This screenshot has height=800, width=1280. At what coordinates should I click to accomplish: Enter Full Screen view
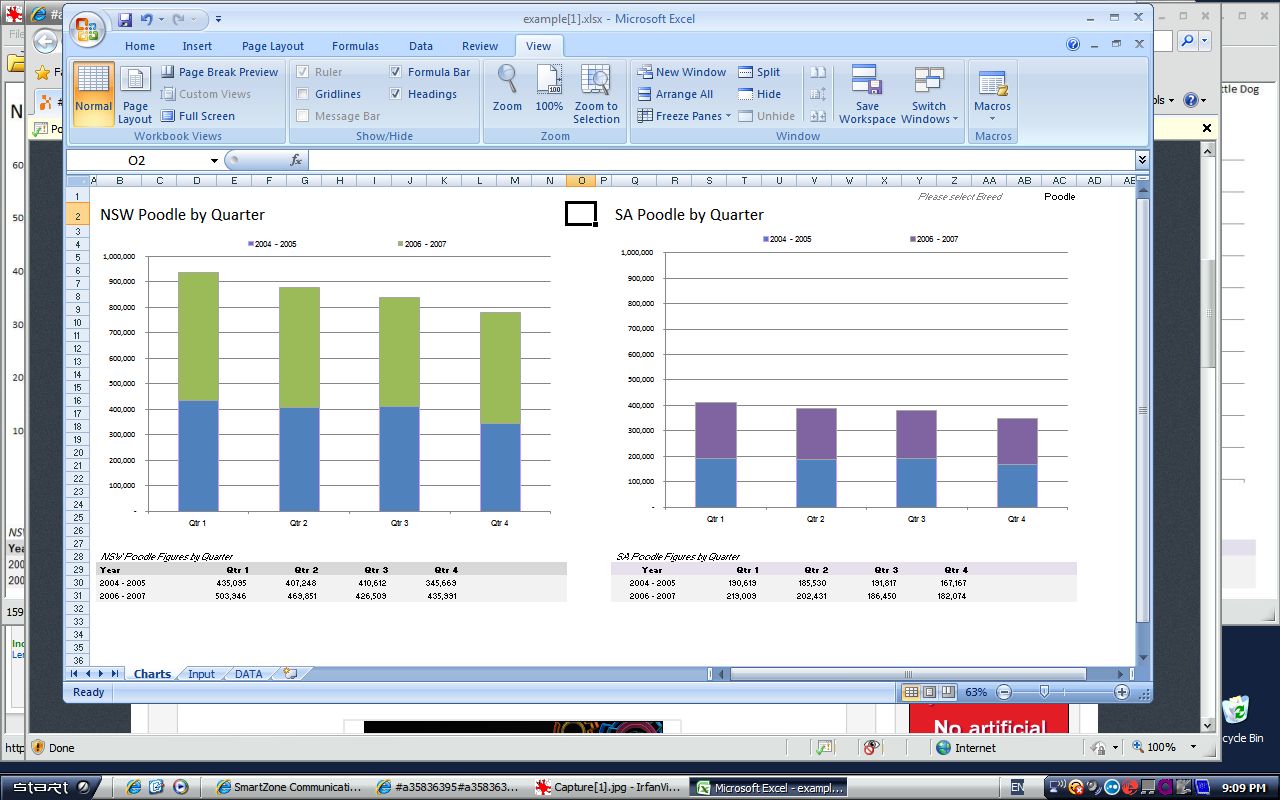[198, 116]
